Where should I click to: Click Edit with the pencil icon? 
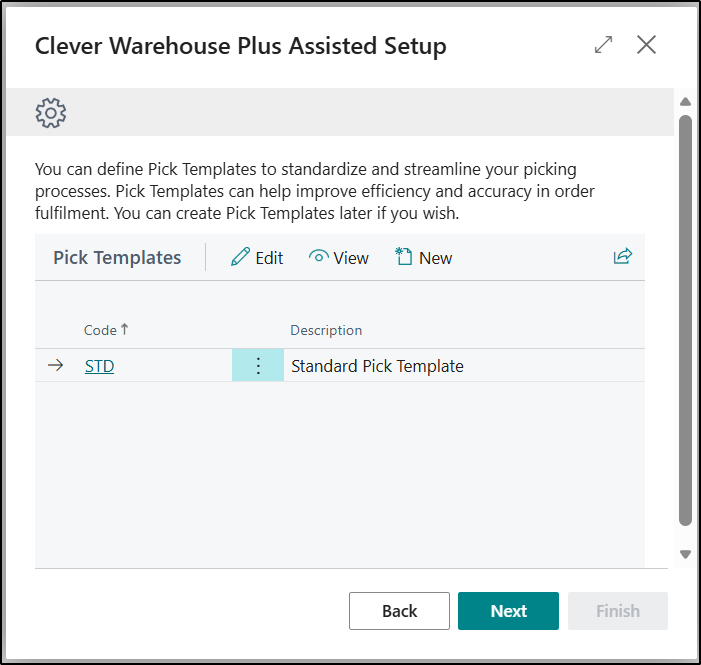pyautogui.click(x=257, y=258)
